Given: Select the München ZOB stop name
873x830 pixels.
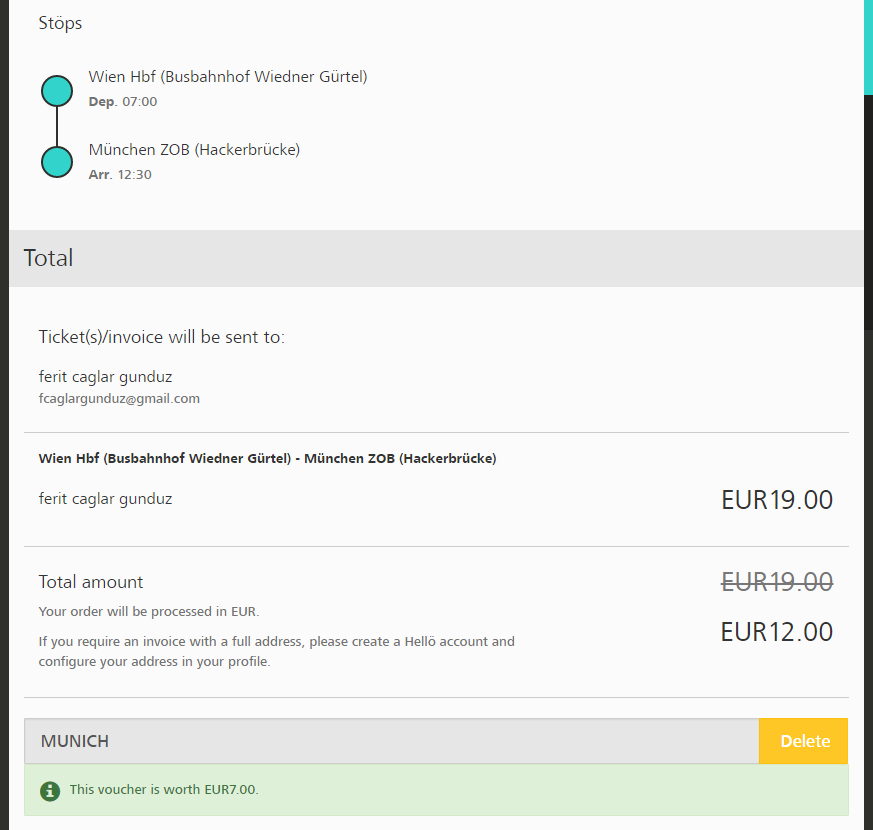Looking at the screenshot, I should 194,150.
